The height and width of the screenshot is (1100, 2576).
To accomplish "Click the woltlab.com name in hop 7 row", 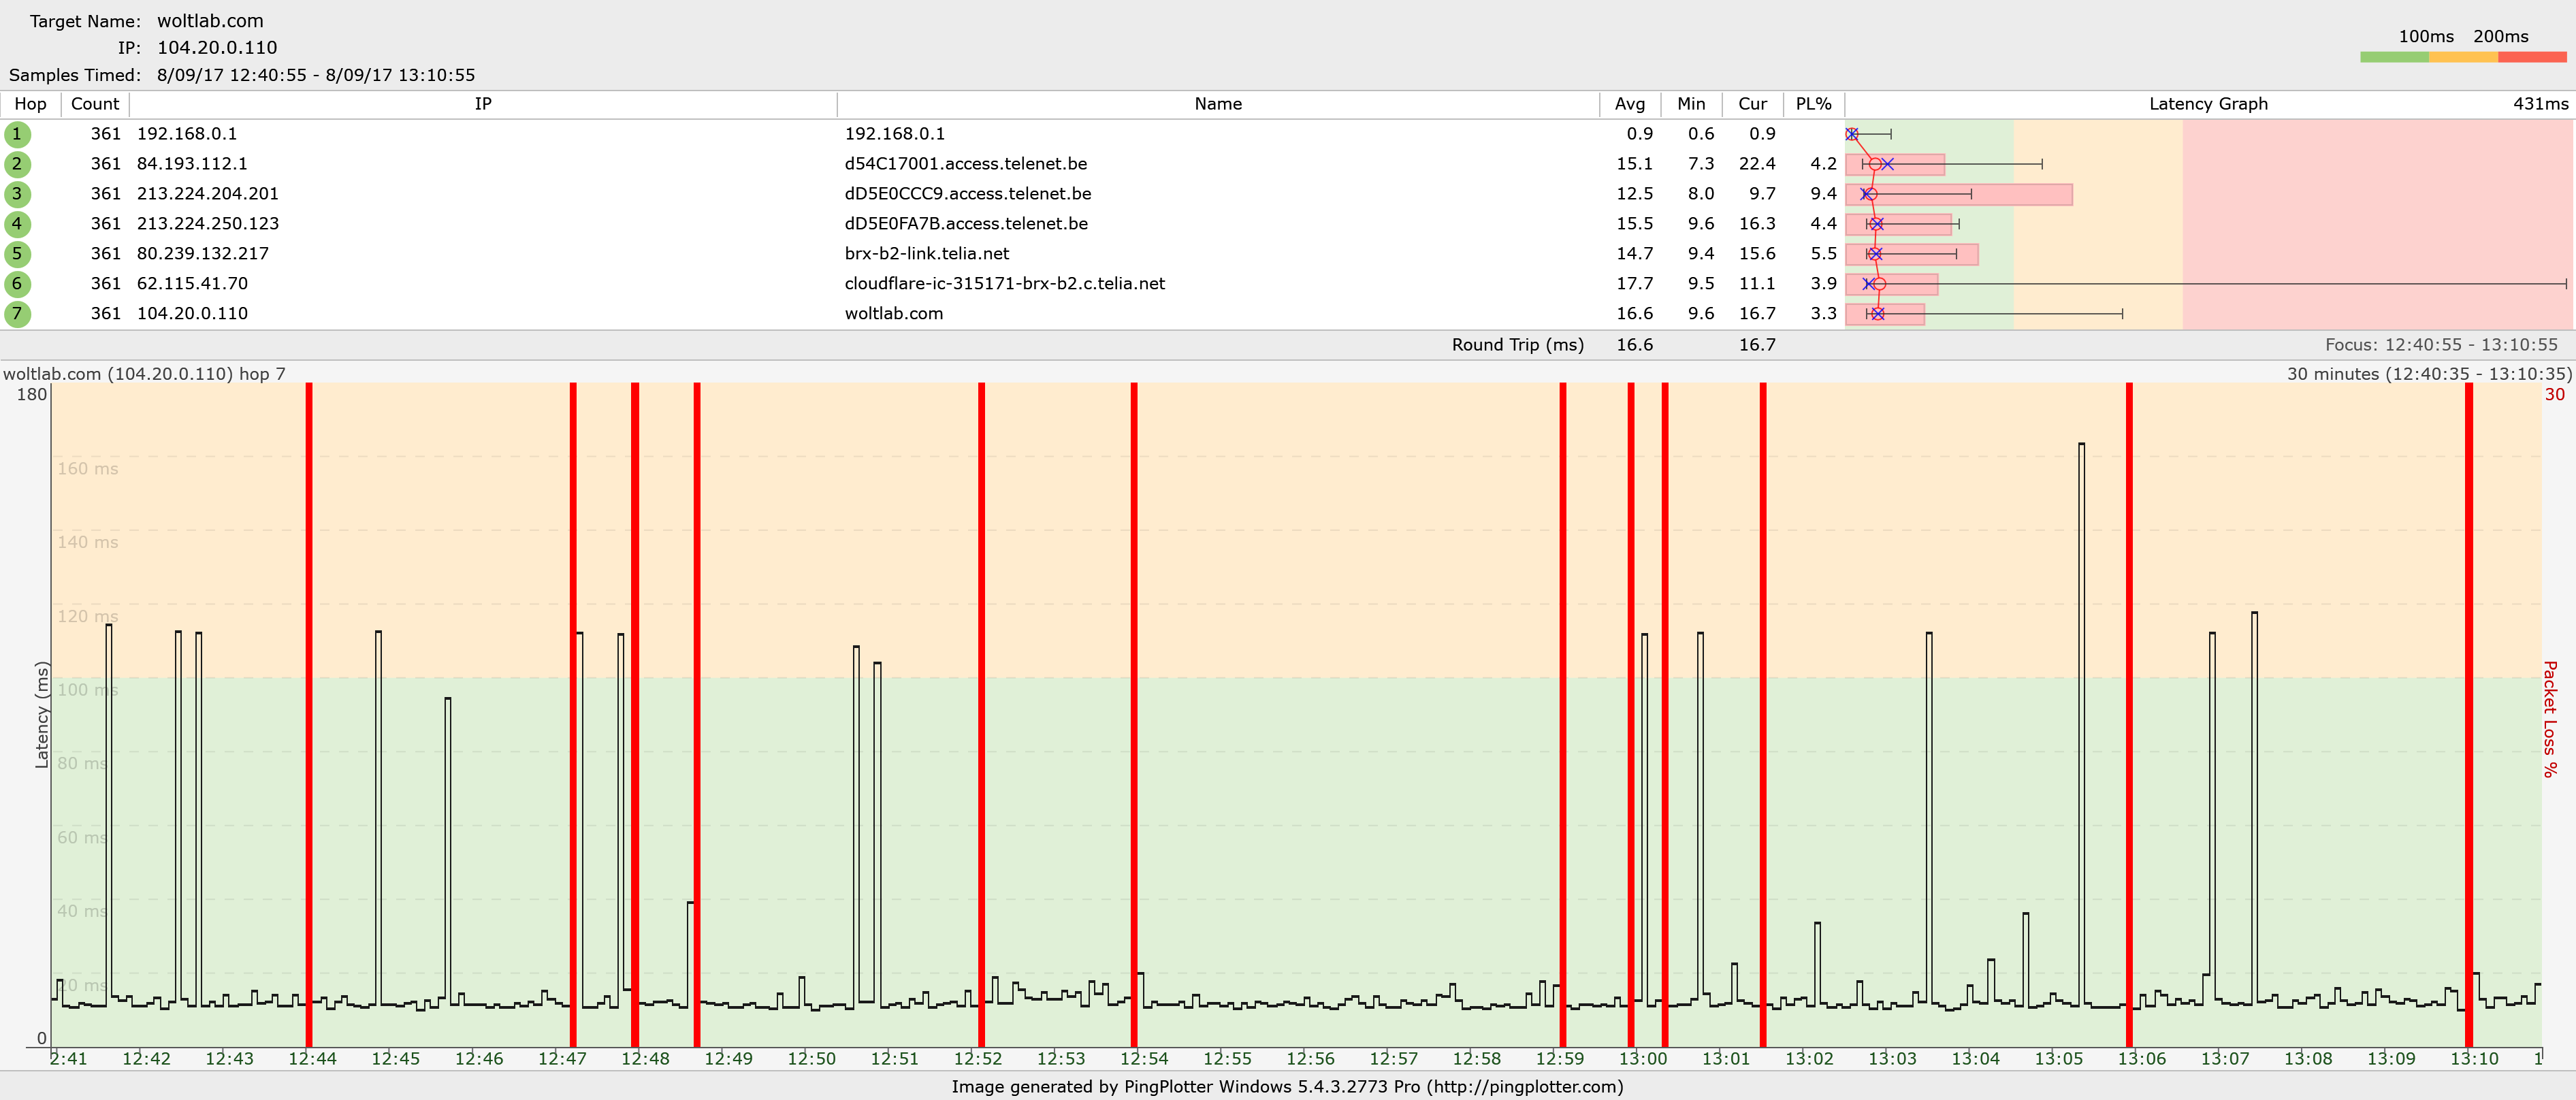I will click(x=893, y=314).
